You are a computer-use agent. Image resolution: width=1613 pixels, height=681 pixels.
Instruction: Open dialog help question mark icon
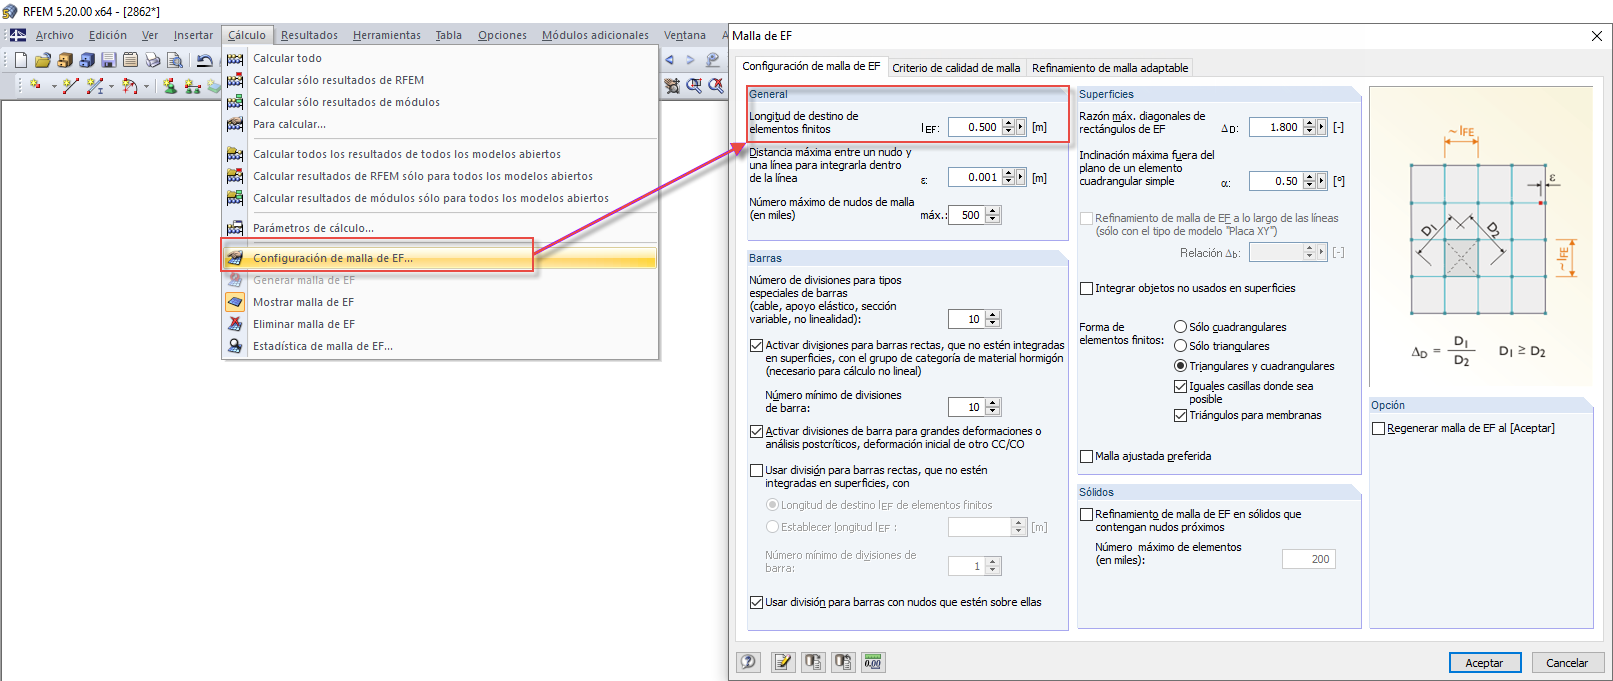point(749,662)
